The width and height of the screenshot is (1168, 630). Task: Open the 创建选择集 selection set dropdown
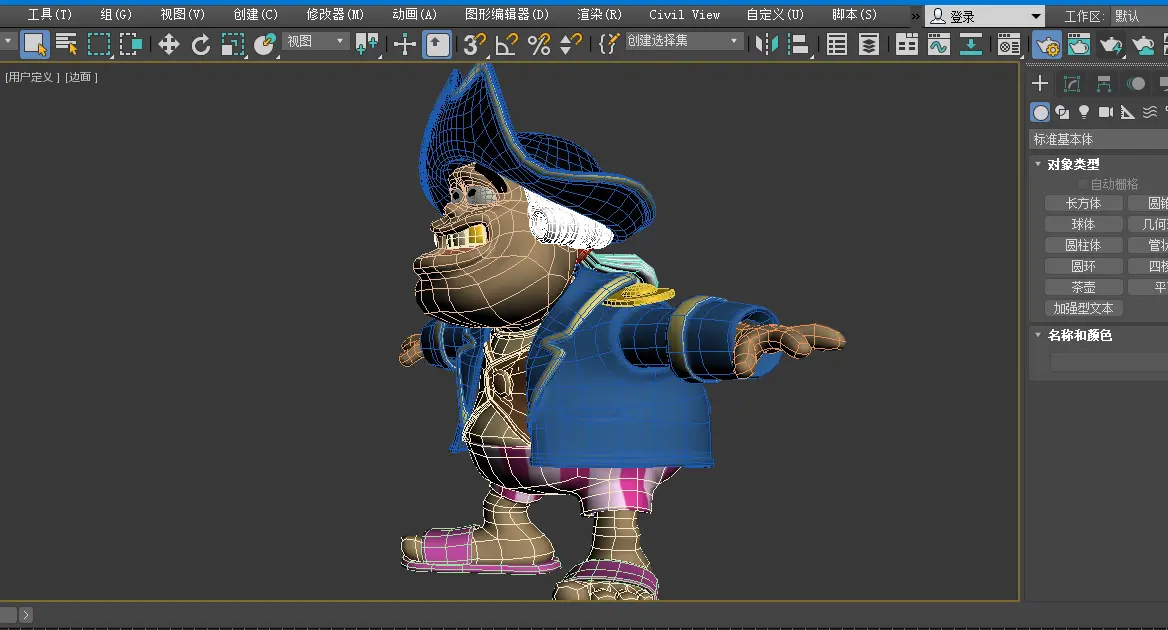click(685, 41)
